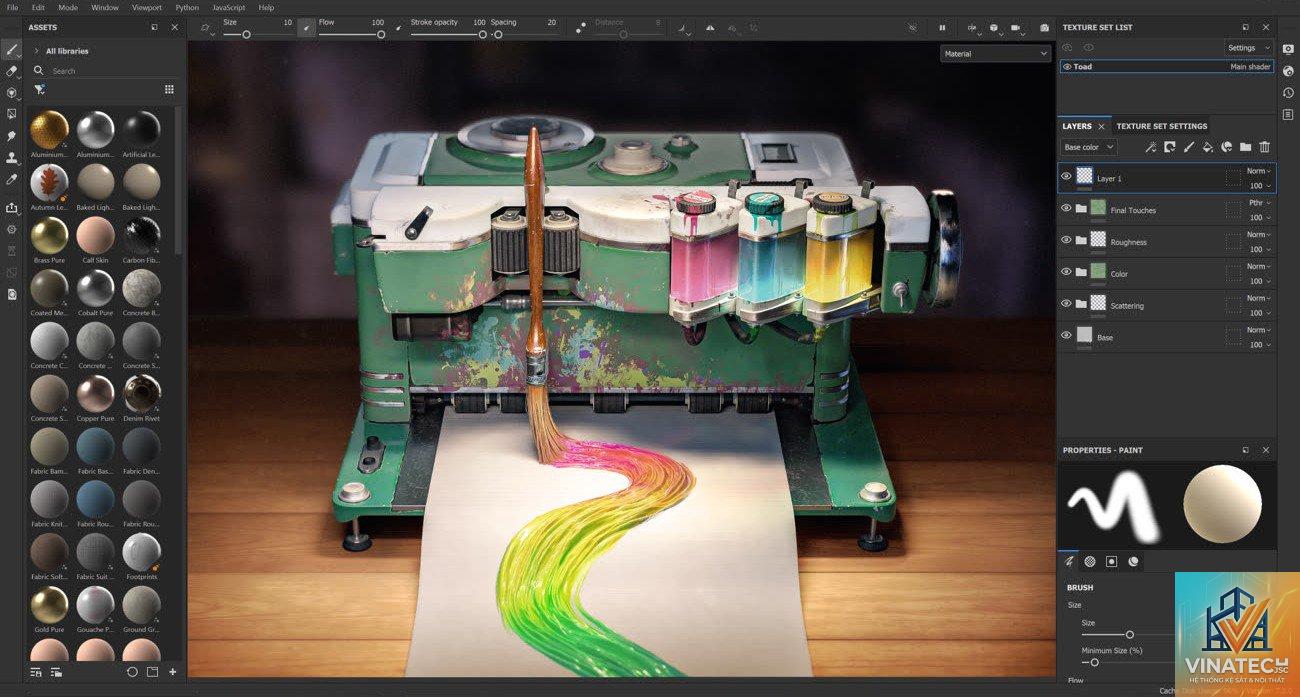Select the Paint brush tool in left toolbar
The image size is (1300, 697).
click(12, 49)
